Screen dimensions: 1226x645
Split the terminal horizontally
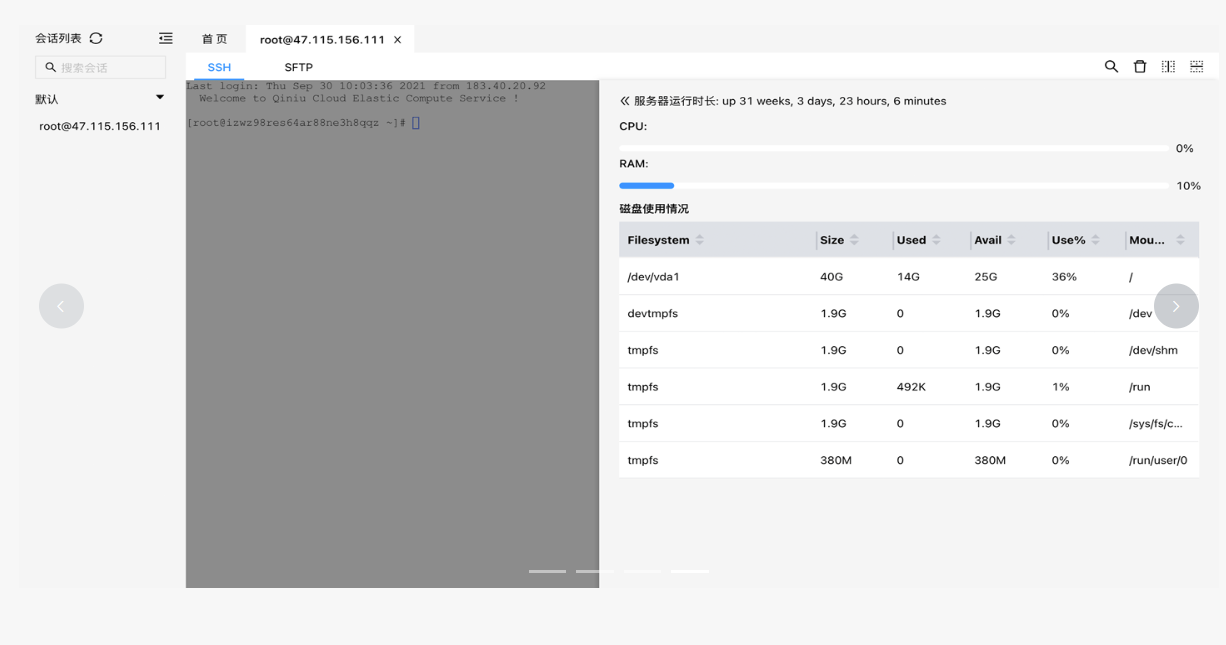[x=1197, y=66]
